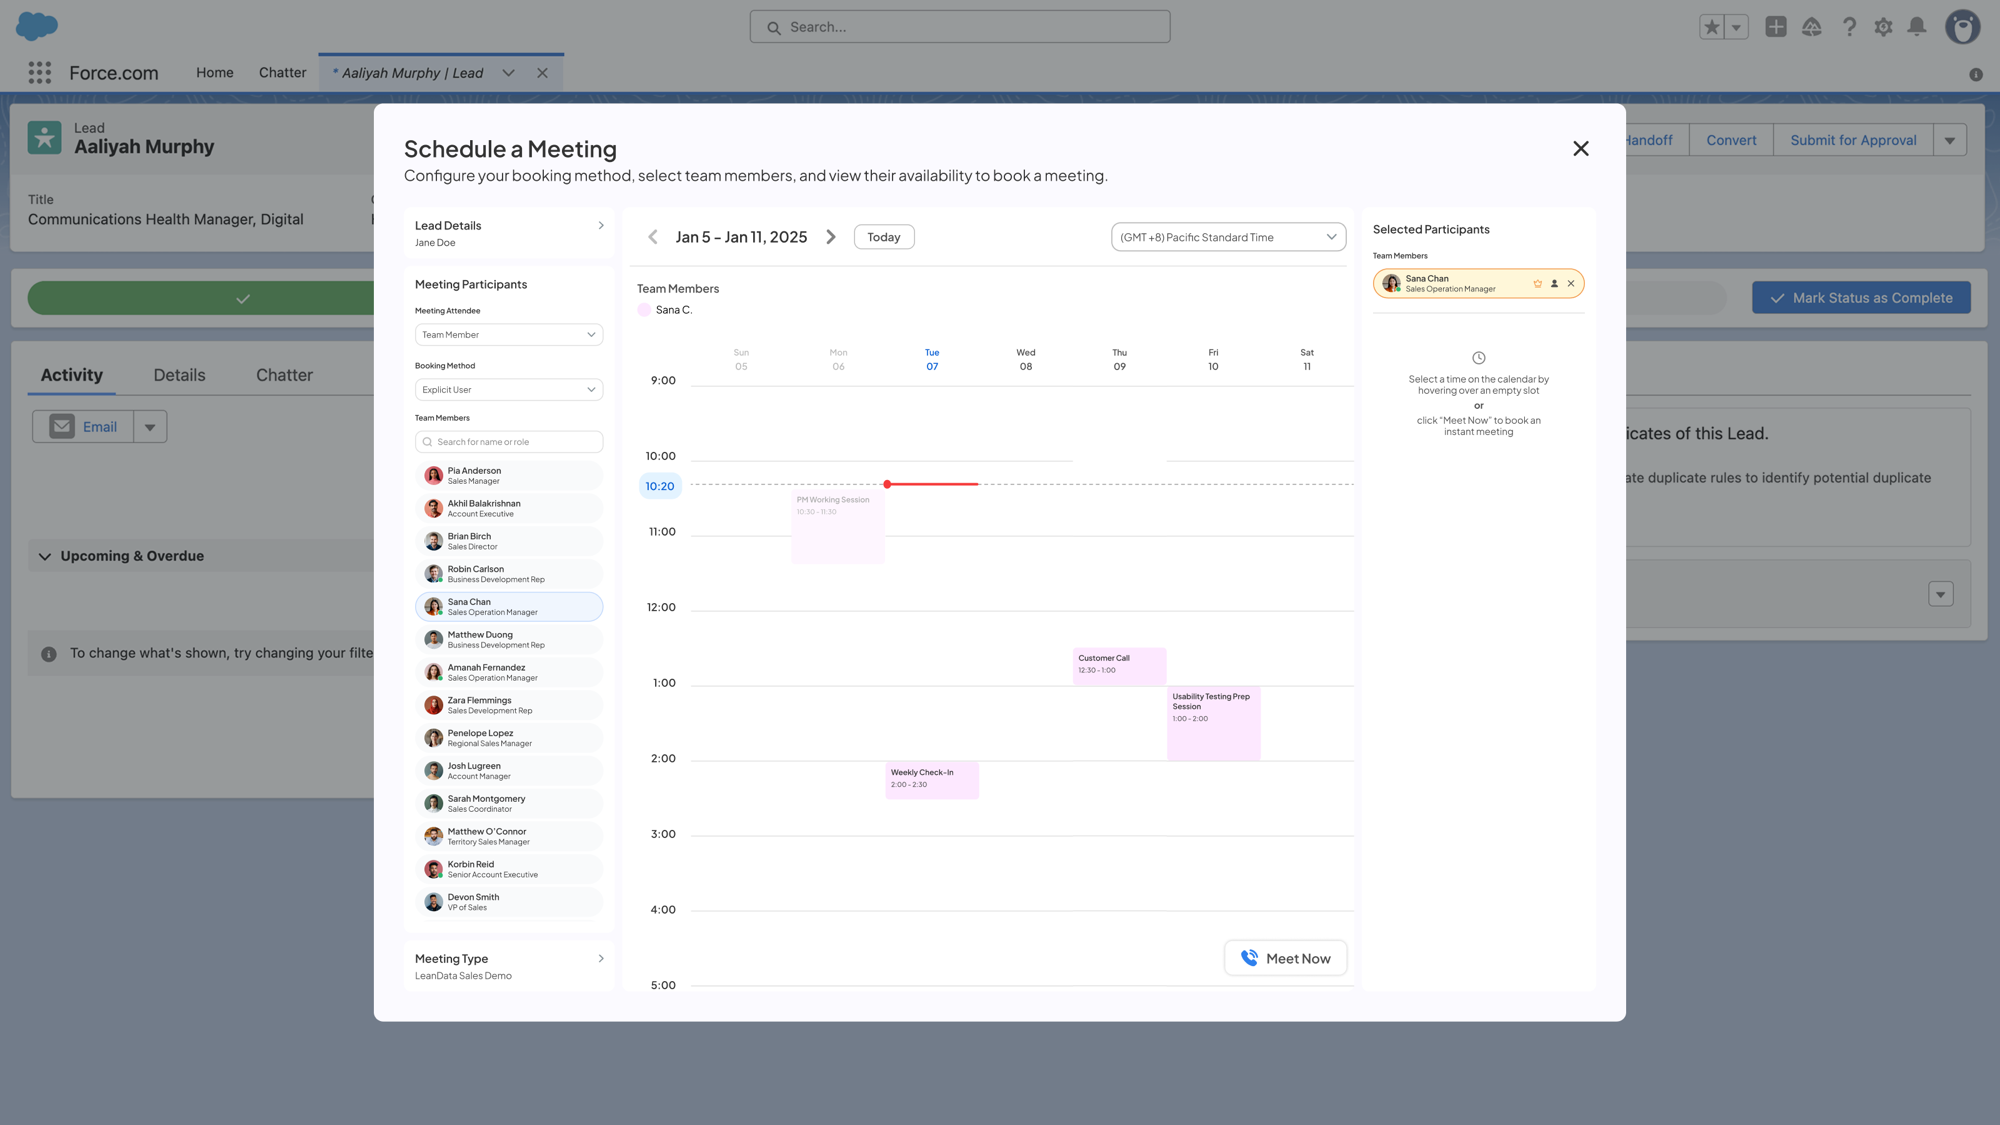Click the Sana C. pink color legend dot
Image resolution: width=2000 pixels, height=1125 pixels.
pos(644,310)
